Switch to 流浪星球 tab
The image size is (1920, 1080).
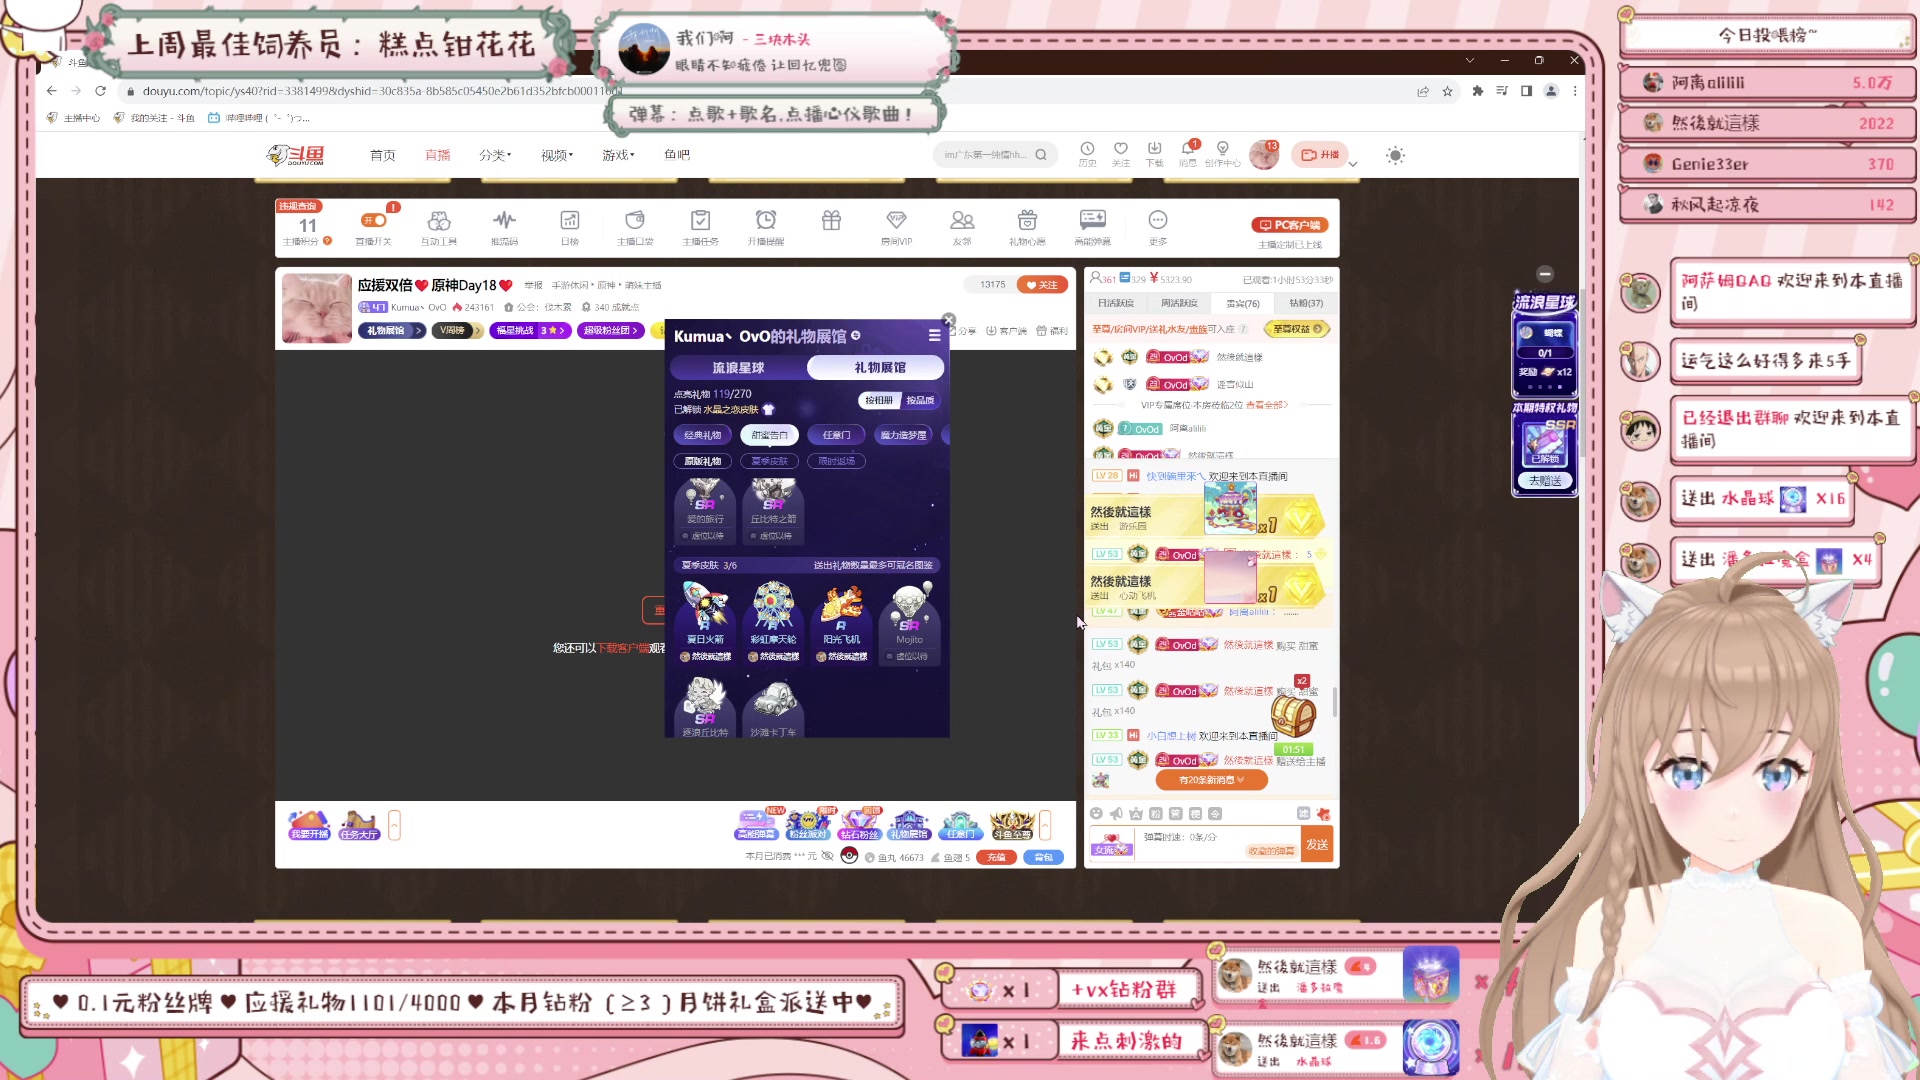coord(738,368)
